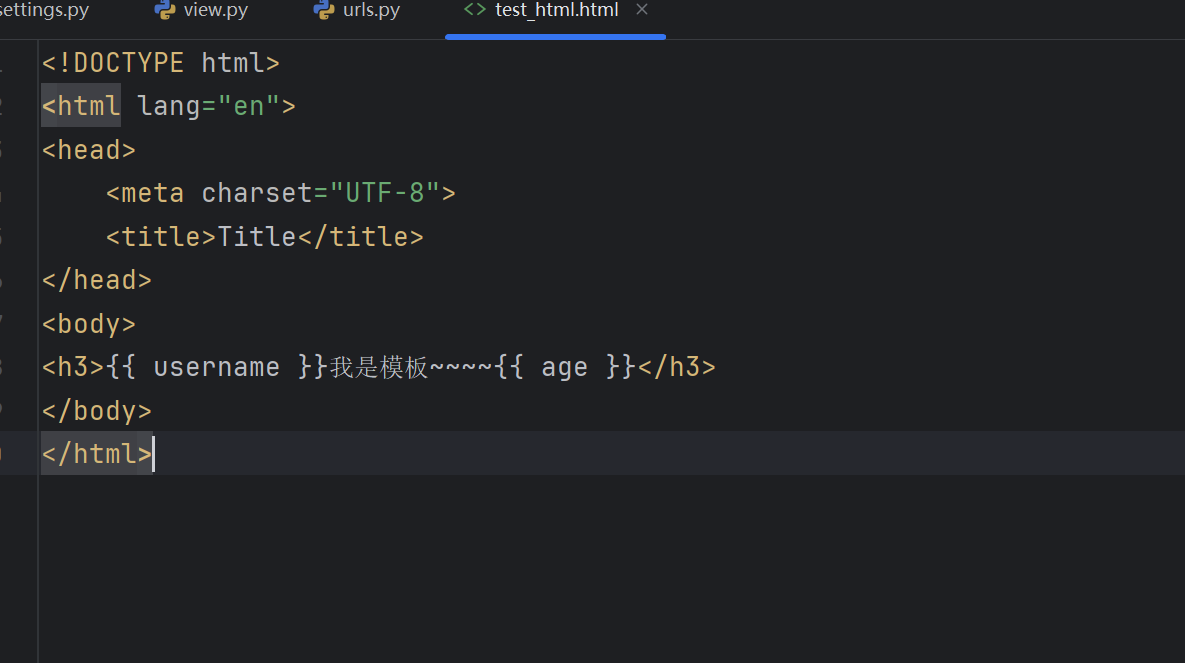Click the closing body tag

(x=96, y=411)
